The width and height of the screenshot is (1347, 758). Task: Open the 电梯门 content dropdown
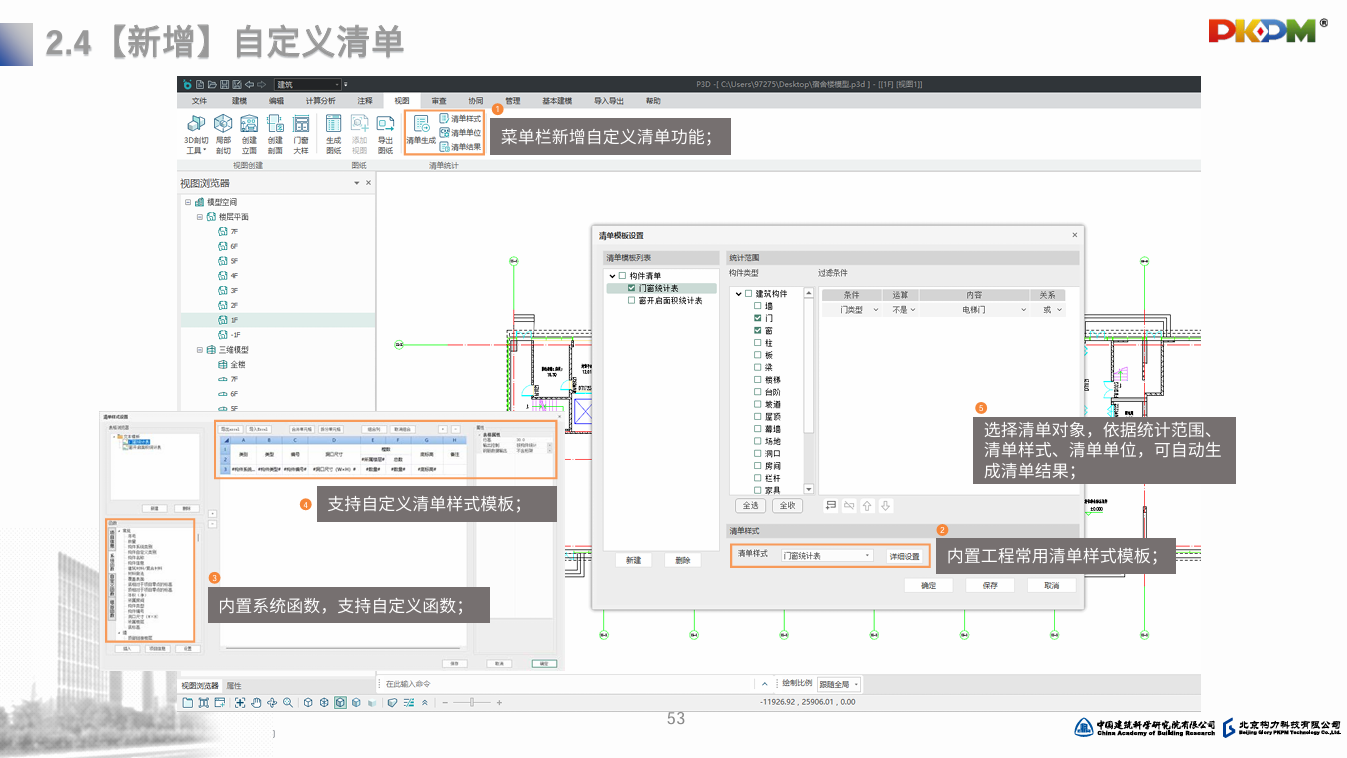click(974, 310)
